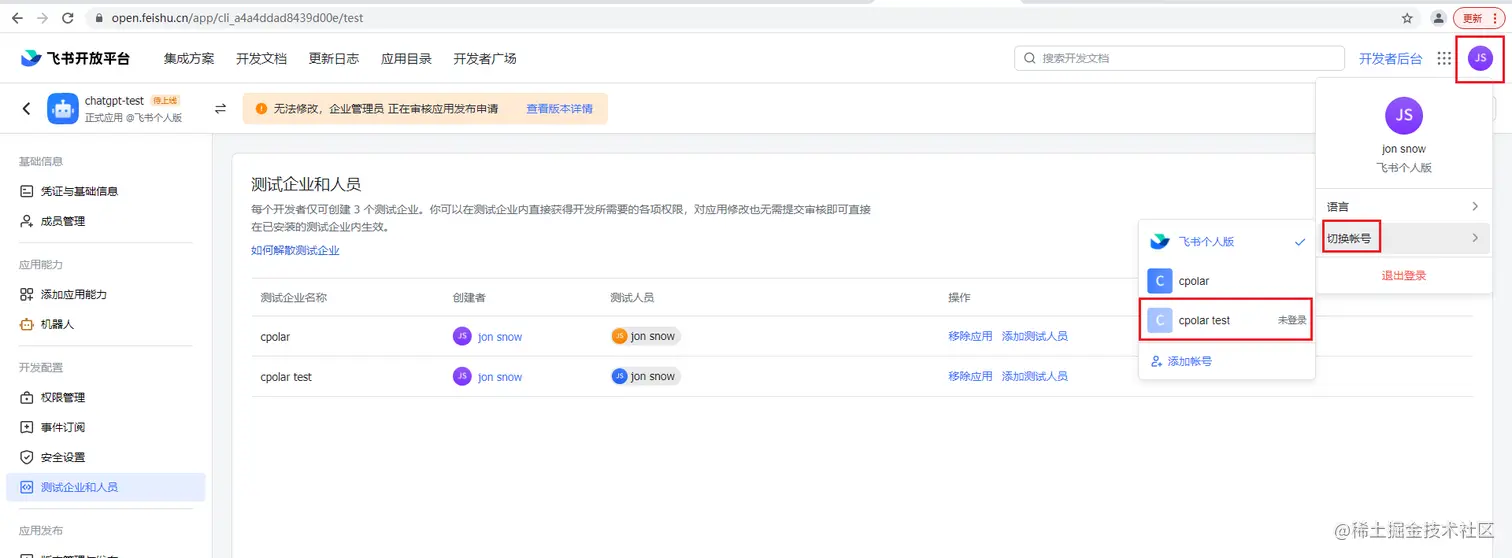1512x558 pixels.
Task: Click the red 更新 browser button
Action: point(1478,18)
